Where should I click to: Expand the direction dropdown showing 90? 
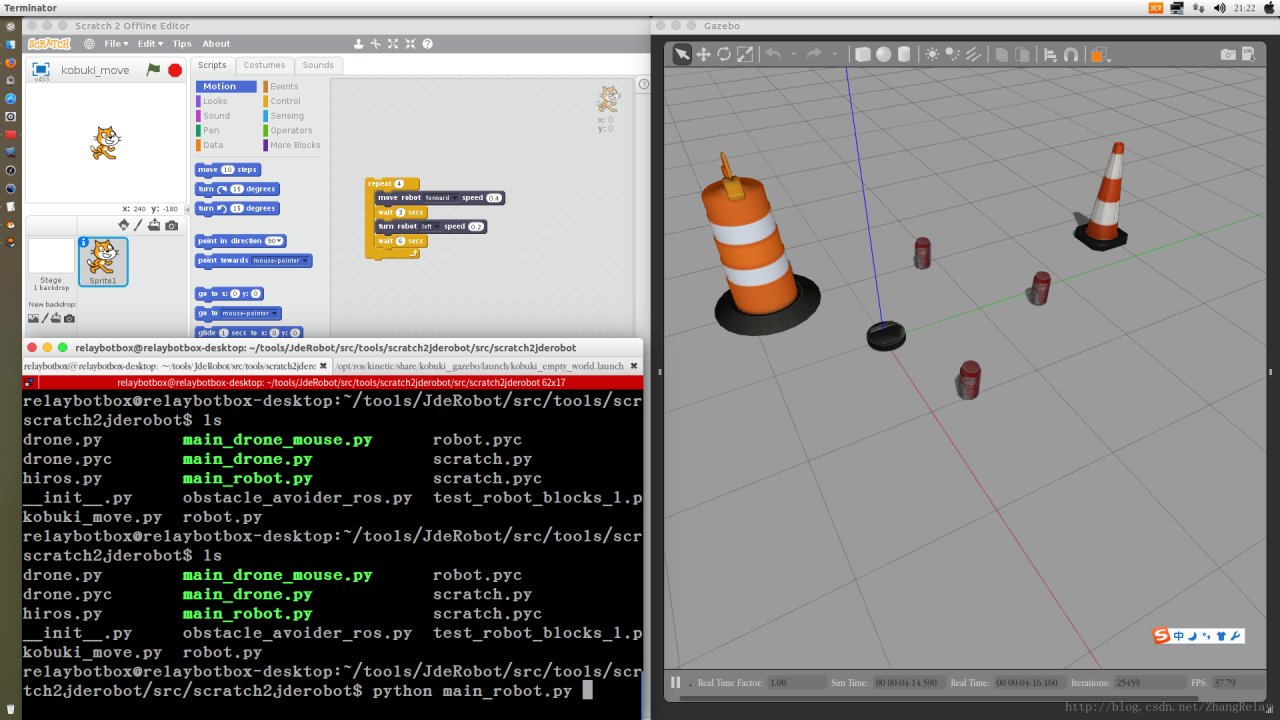[x=280, y=241]
